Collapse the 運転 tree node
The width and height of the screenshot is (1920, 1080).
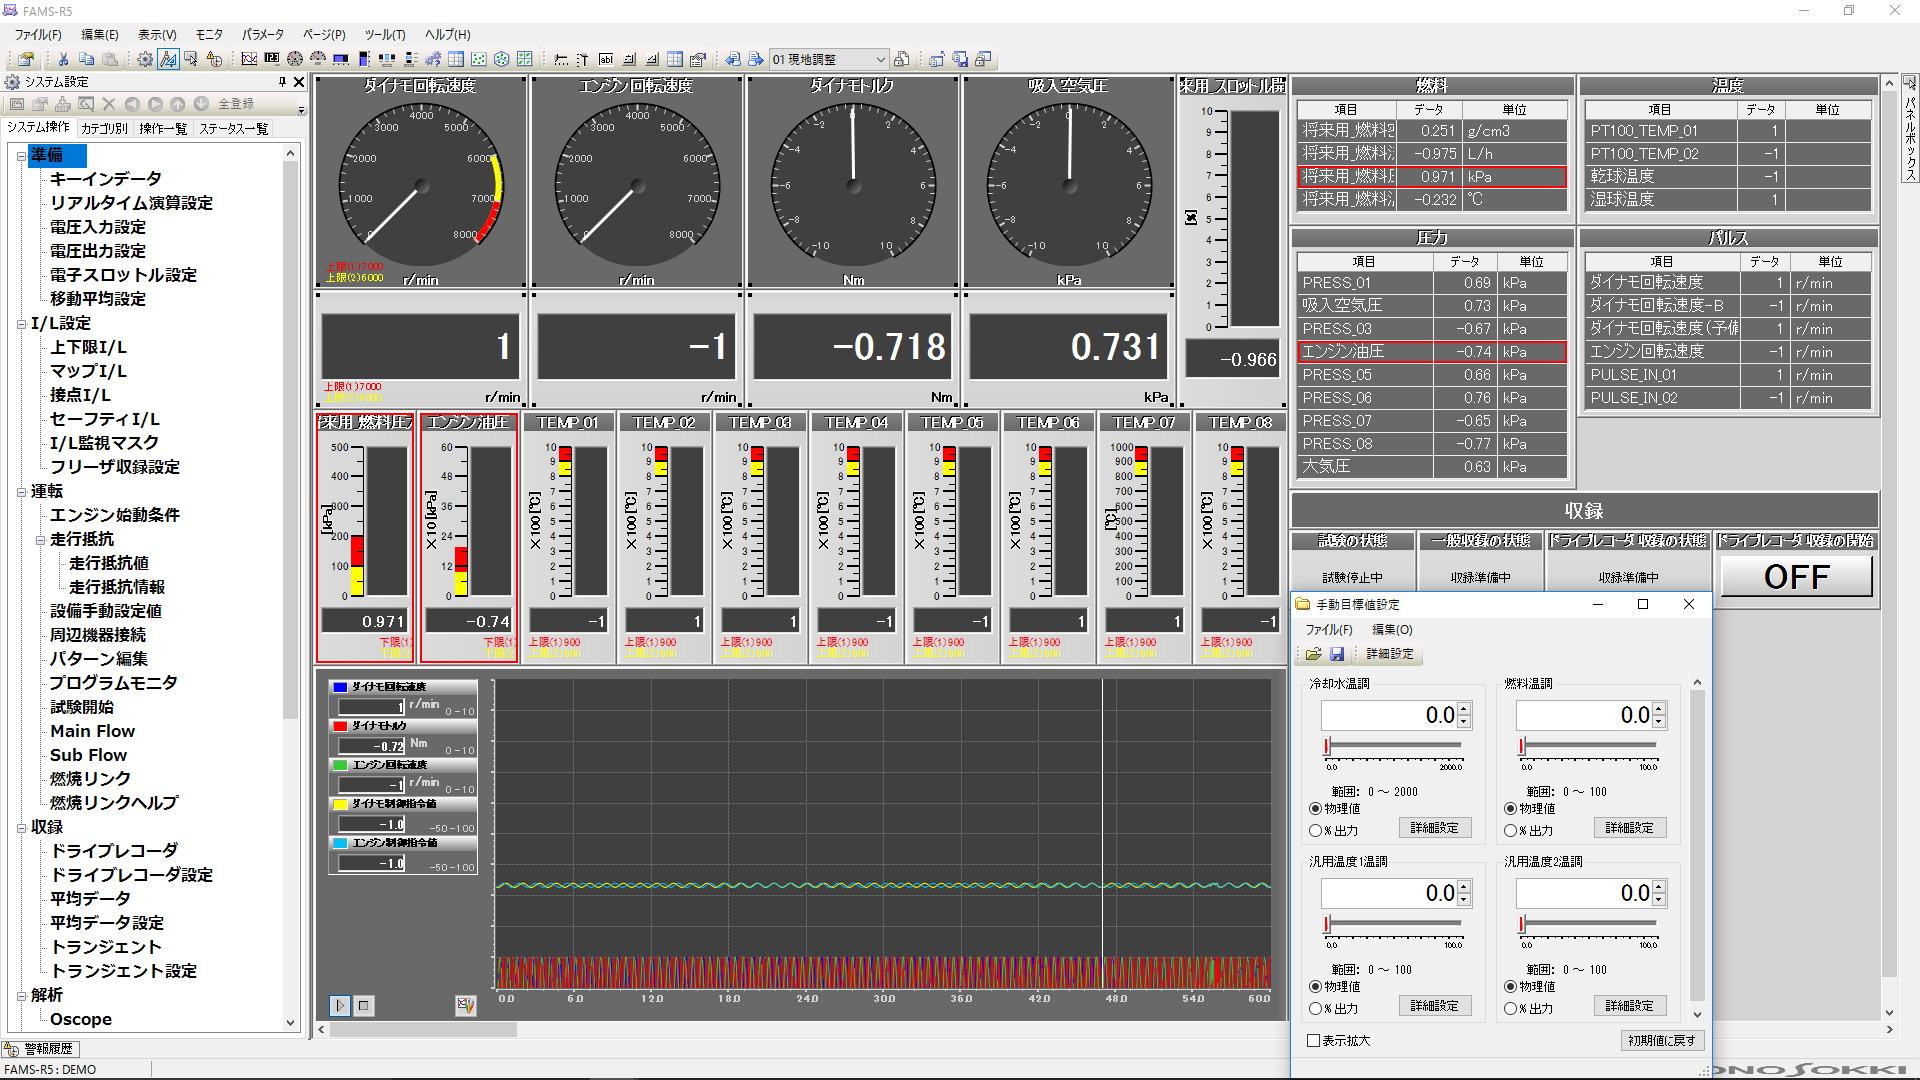click(x=22, y=492)
